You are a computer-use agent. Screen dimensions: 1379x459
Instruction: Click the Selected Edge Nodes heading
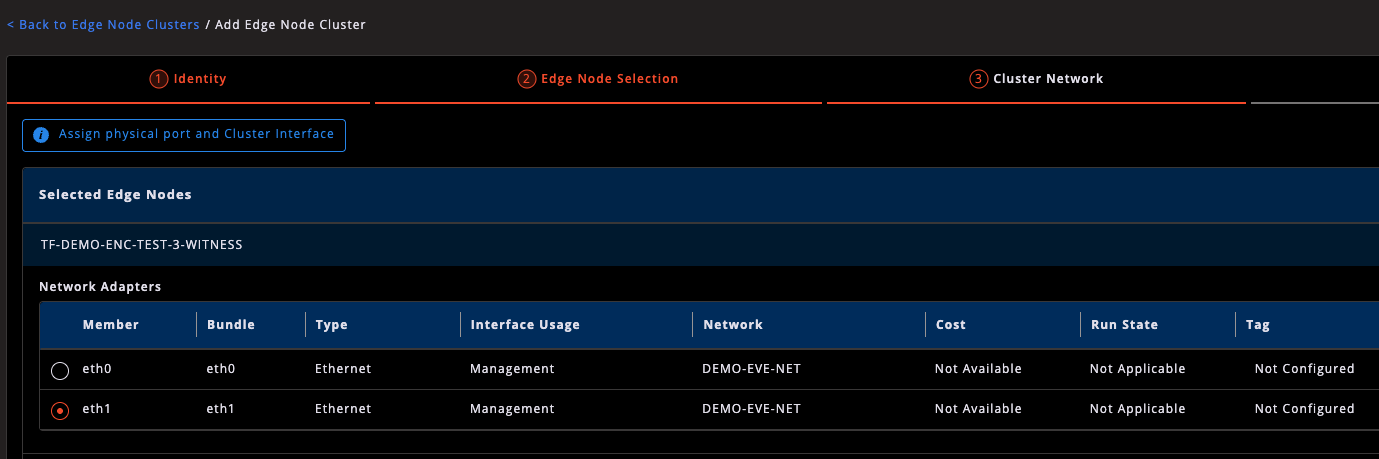pyautogui.click(x=115, y=195)
